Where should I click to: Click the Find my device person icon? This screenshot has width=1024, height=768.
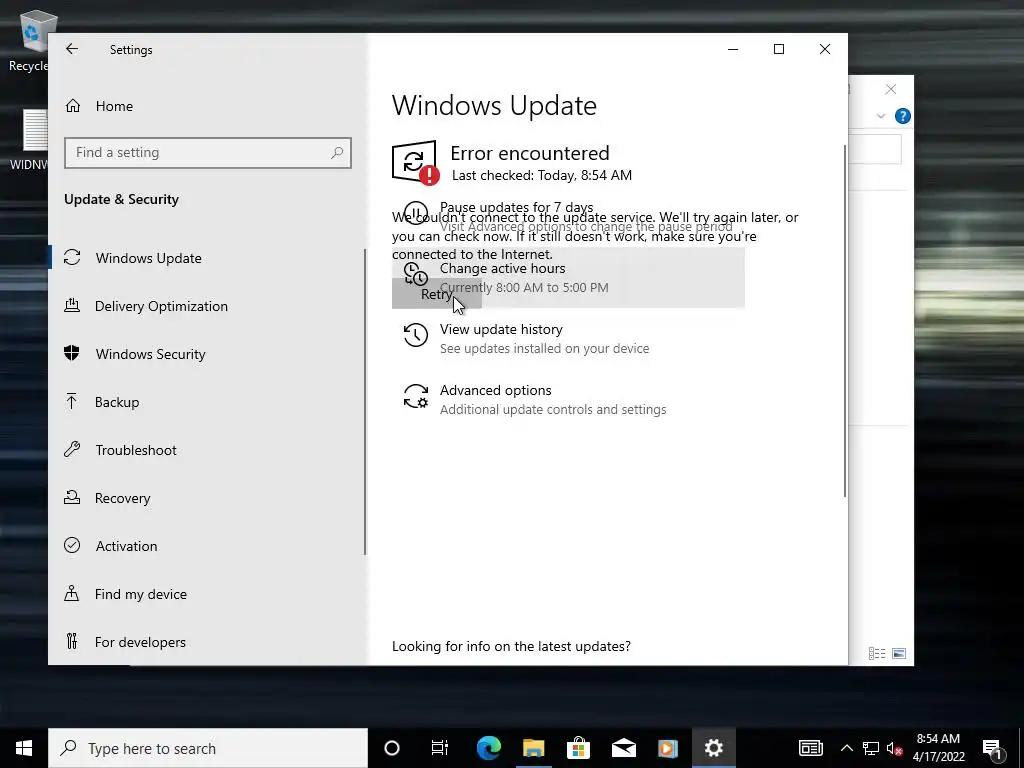point(72,593)
